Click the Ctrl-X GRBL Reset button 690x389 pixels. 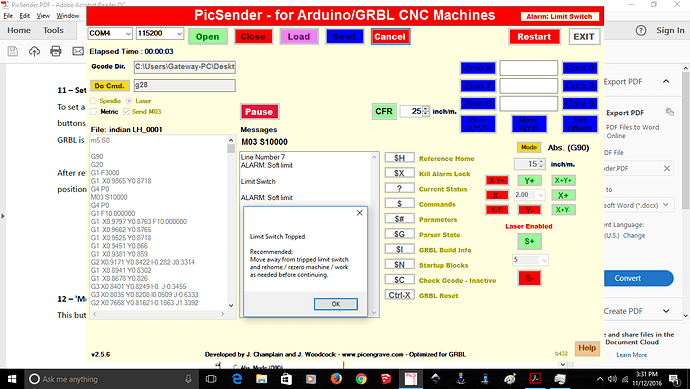[399, 295]
